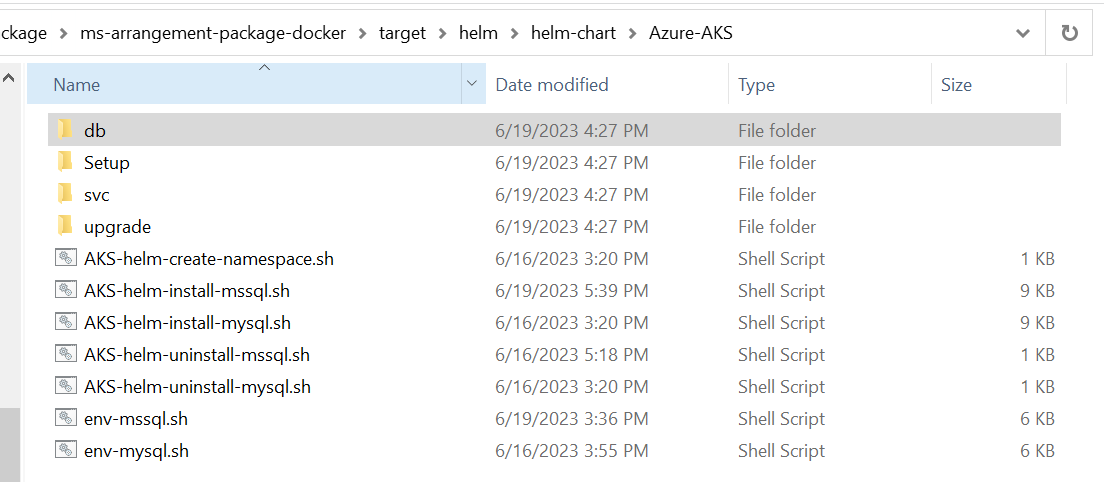1104x482 pixels.
Task: Refresh the current folder view
Action: (x=1069, y=33)
